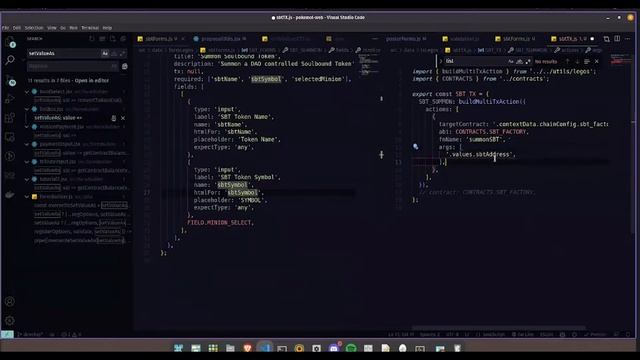Image resolution: width=640 pixels, height=360 pixels.
Task: Go to next match in find widget
Action: tap(577, 61)
